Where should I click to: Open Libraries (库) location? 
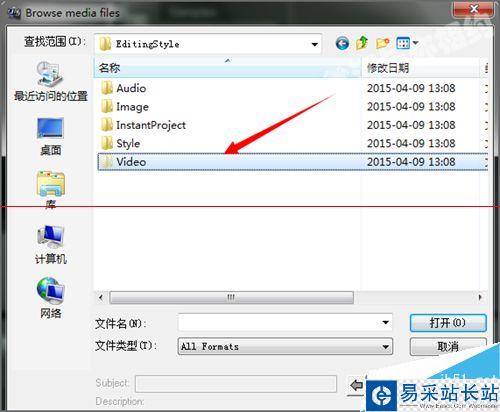[x=50, y=190]
